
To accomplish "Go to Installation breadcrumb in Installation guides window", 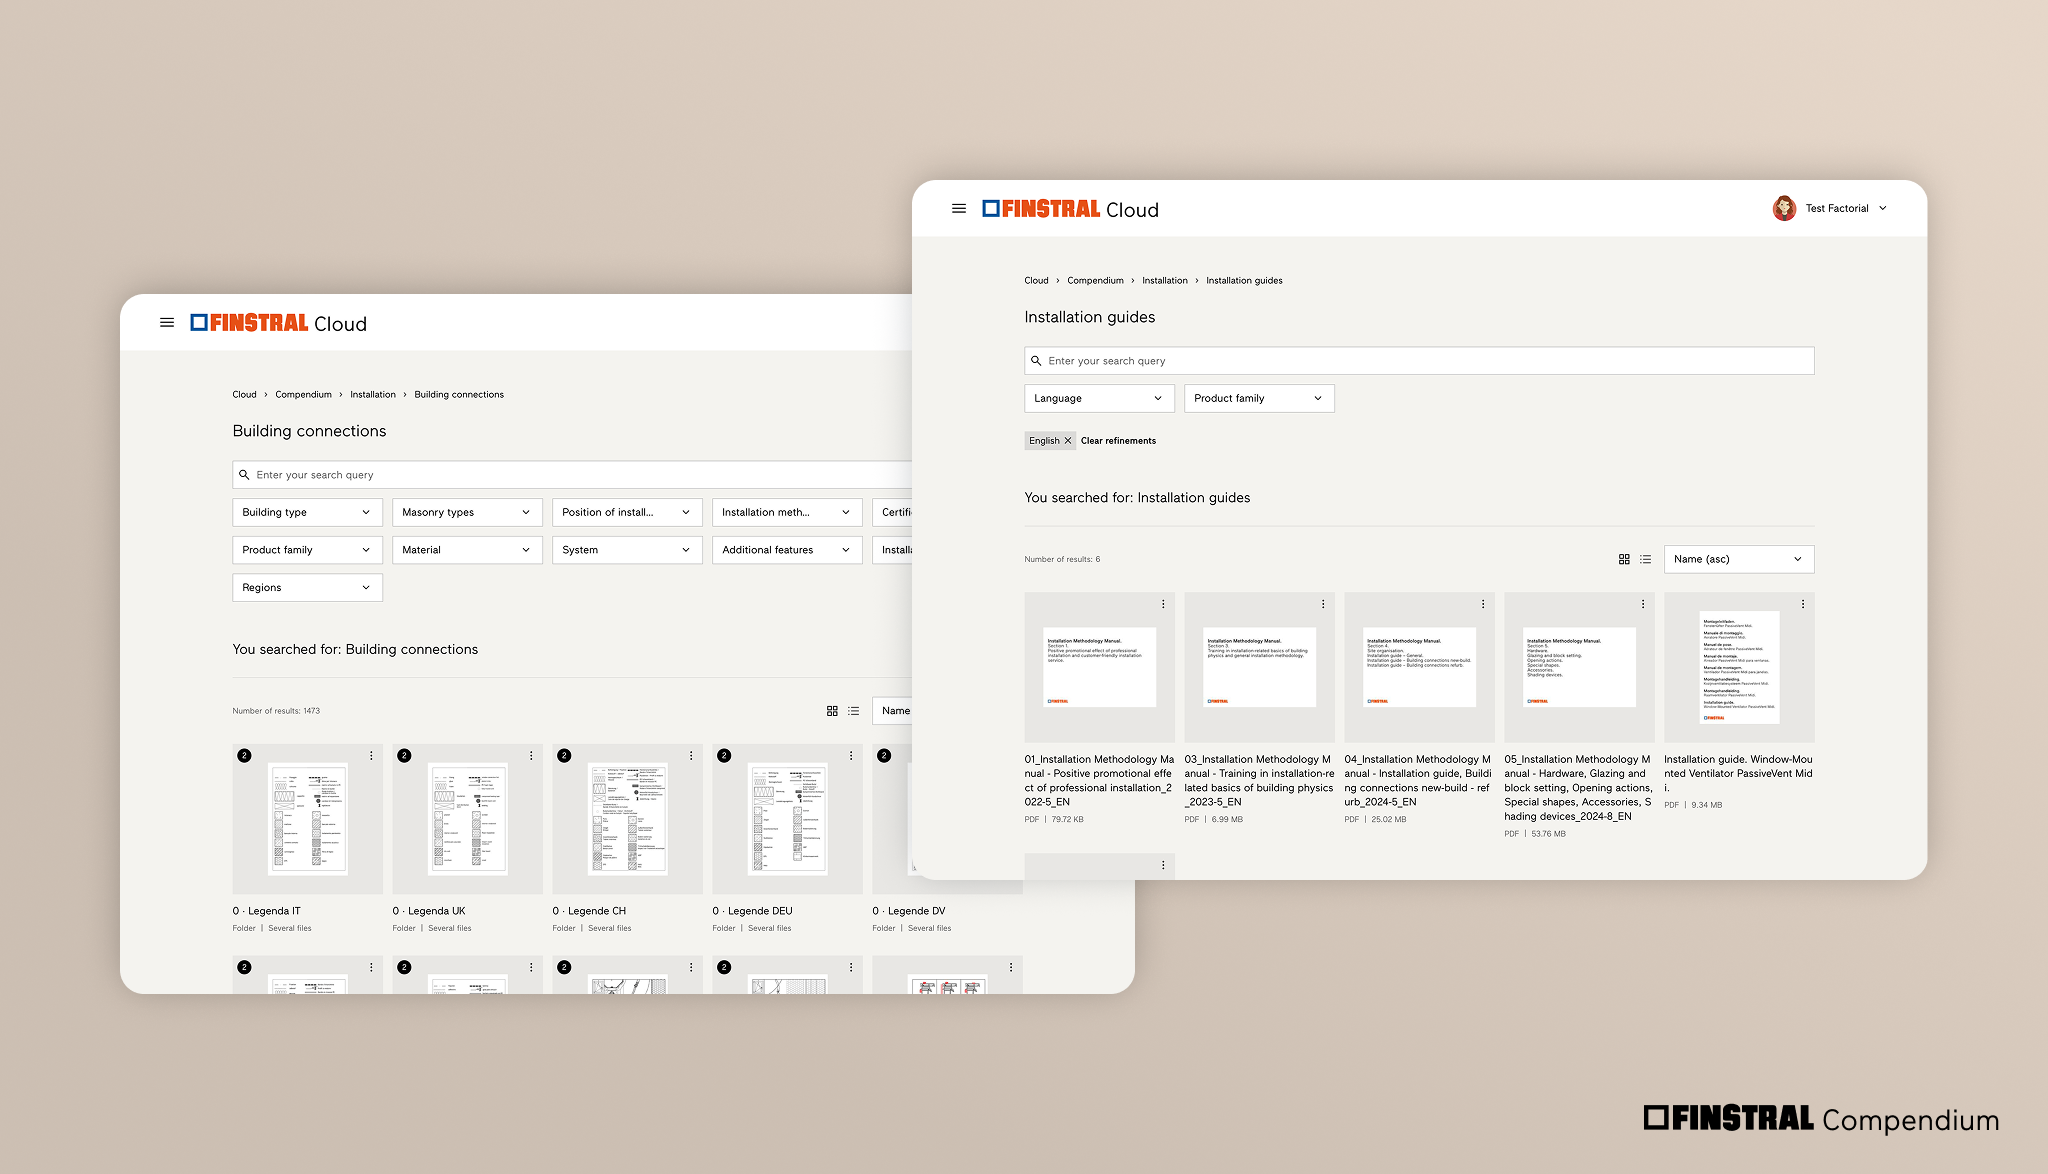I will pyautogui.click(x=1165, y=281).
